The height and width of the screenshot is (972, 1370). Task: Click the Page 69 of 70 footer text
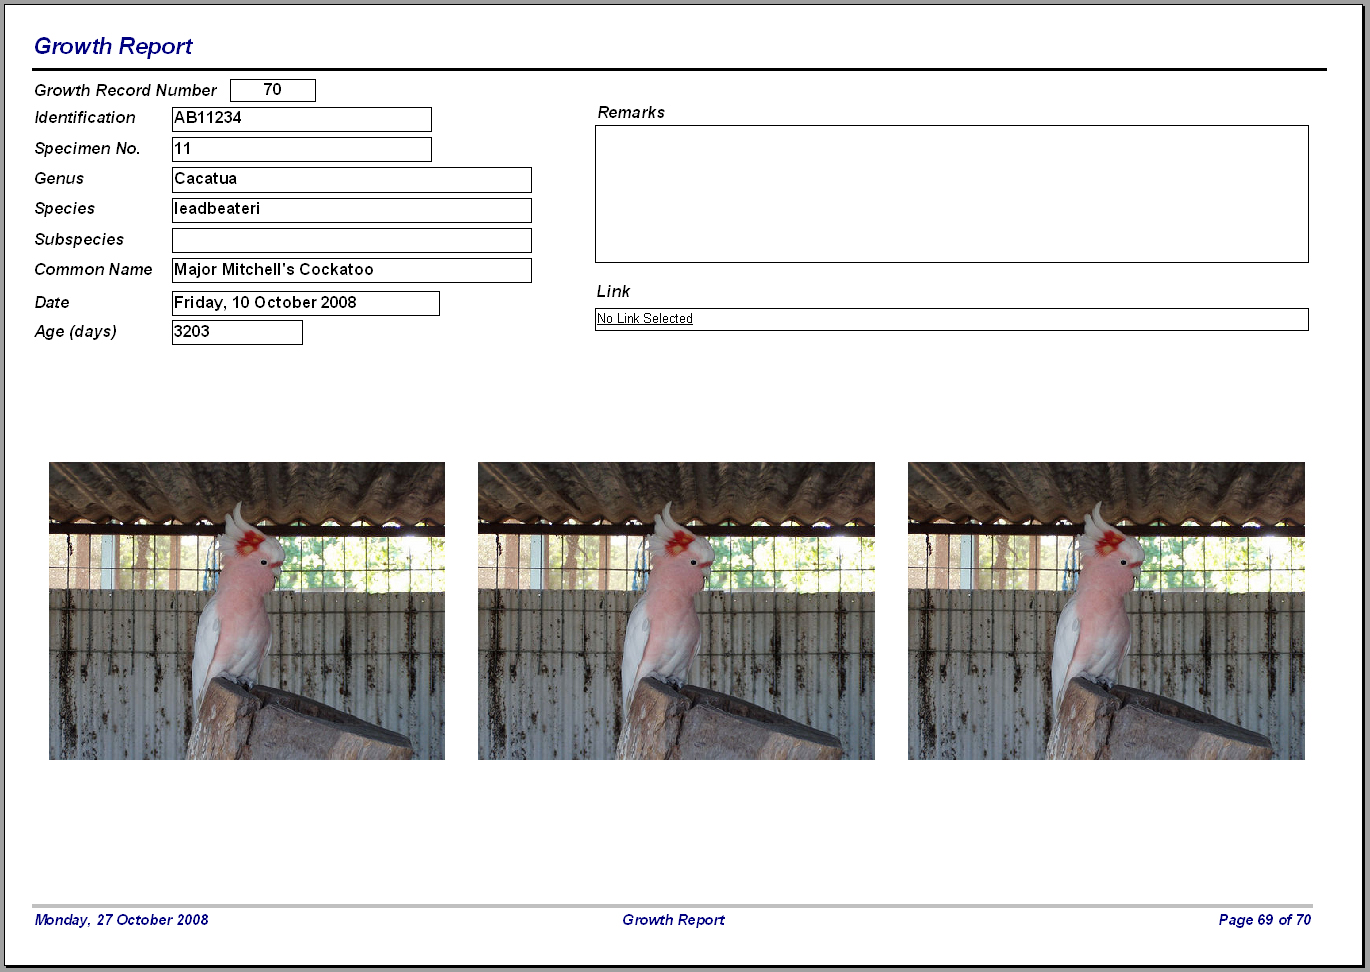click(1265, 920)
